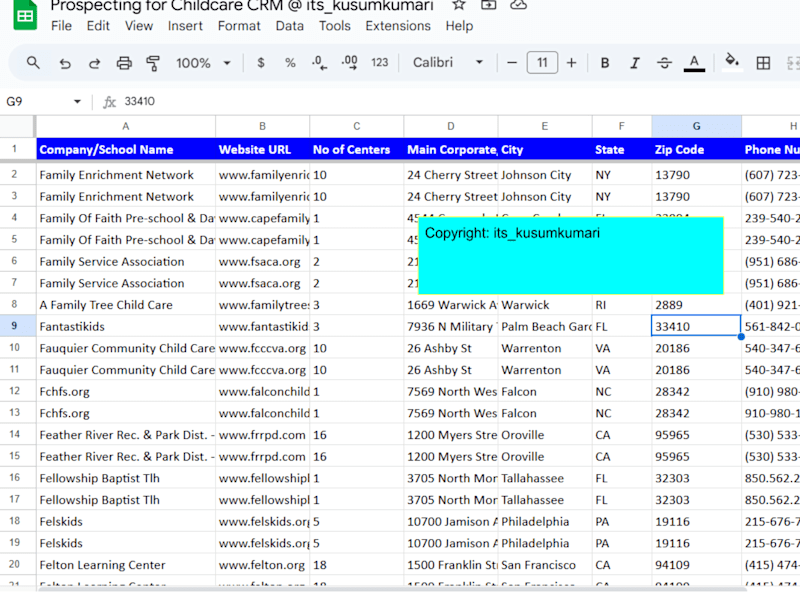Star this spreadsheet document

[x=459, y=5]
